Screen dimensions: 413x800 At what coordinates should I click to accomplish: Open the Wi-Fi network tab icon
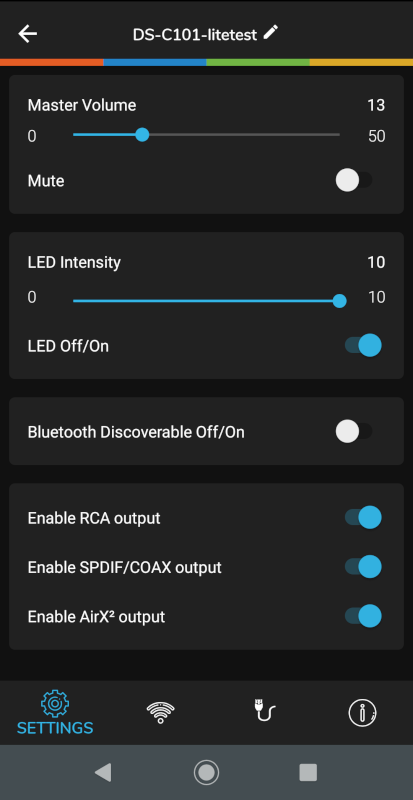[160, 712]
